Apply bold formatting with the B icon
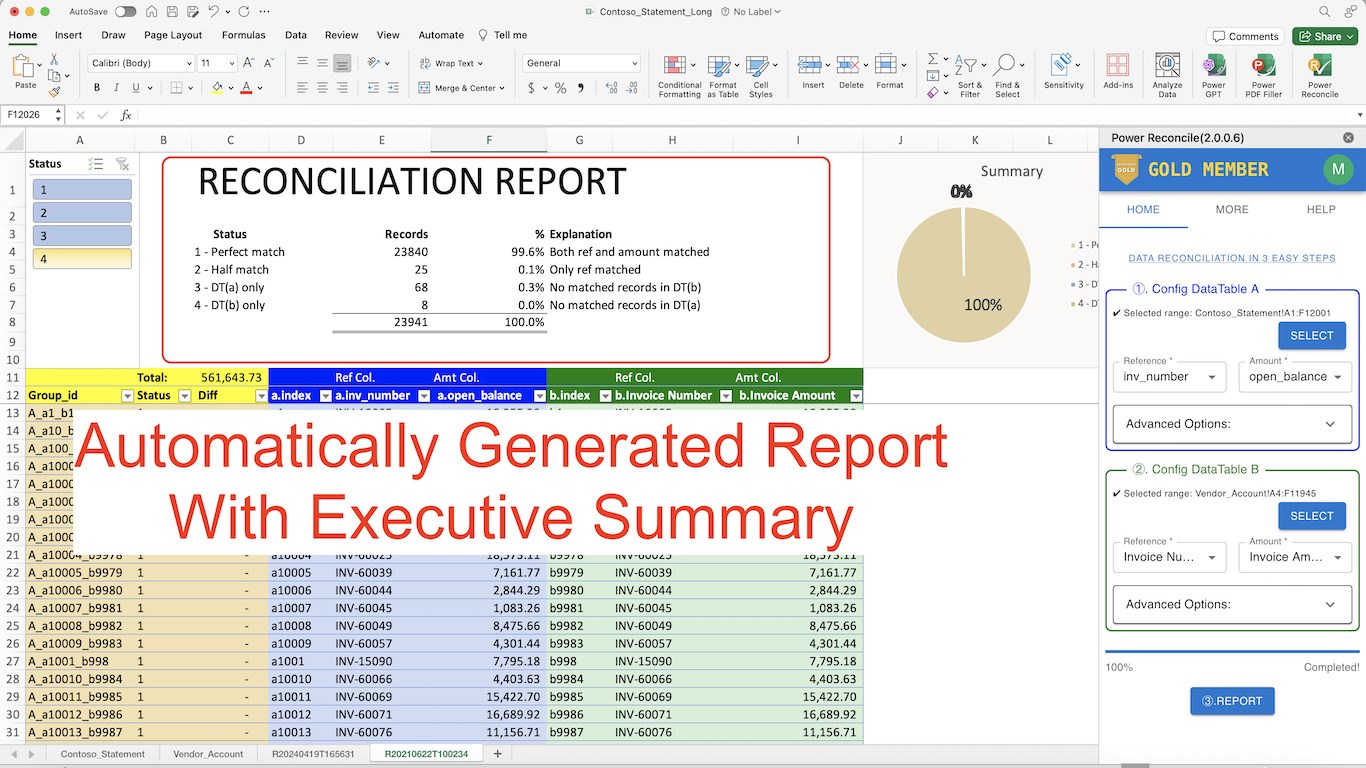Image resolution: width=1366 pixels, height=768 pixels. click(x=97, y=88)
